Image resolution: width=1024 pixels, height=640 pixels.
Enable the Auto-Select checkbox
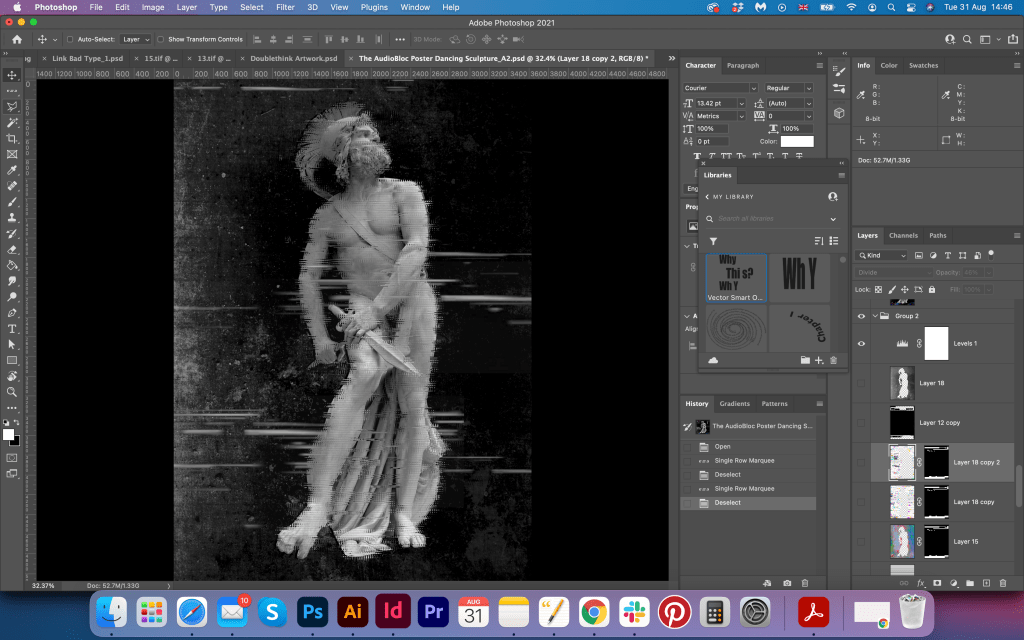(69, 39)
